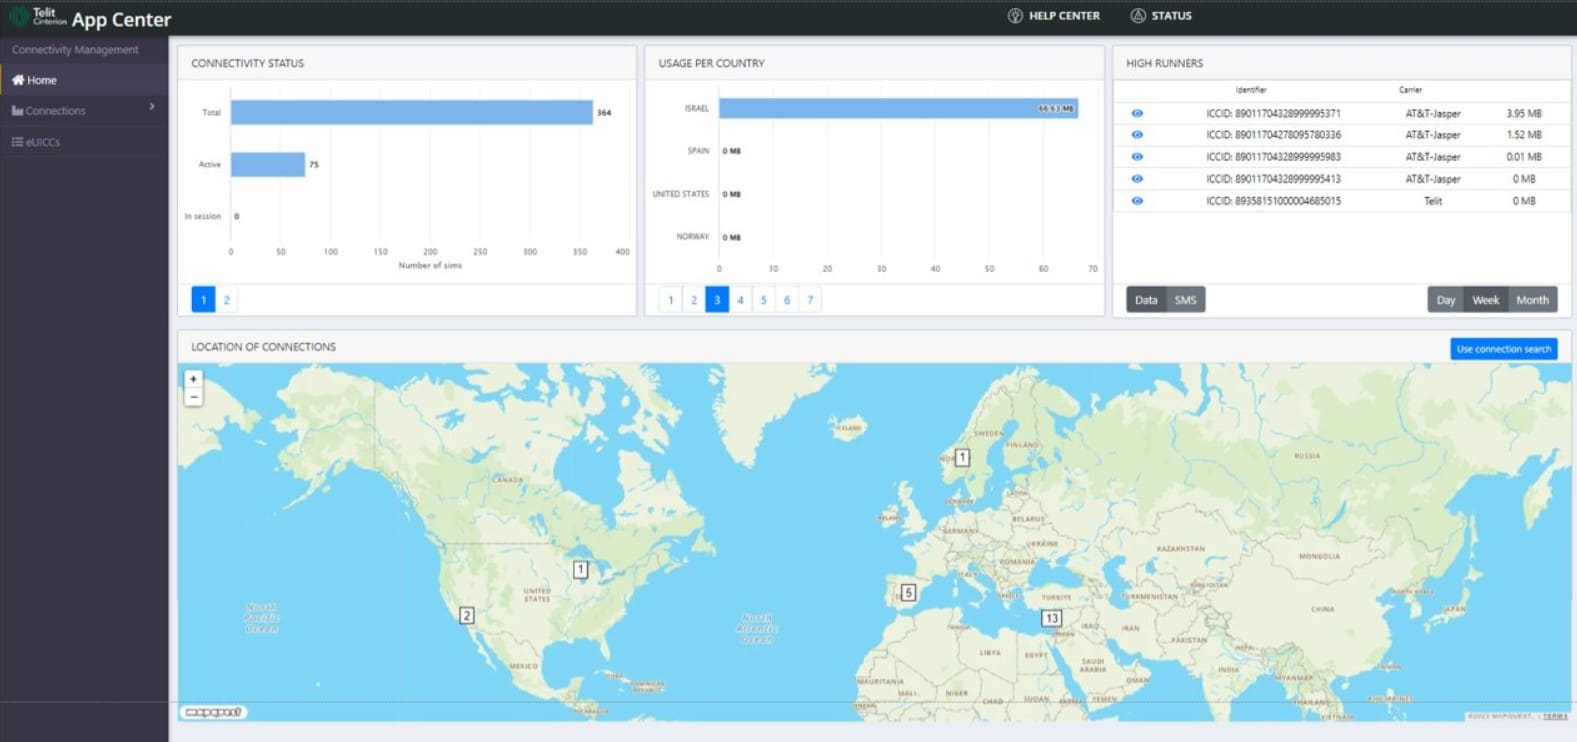The height and width of the screenshot is (742, 1577).
Task: Open eUICCs in the sidebar
Action: click(84, 142)
